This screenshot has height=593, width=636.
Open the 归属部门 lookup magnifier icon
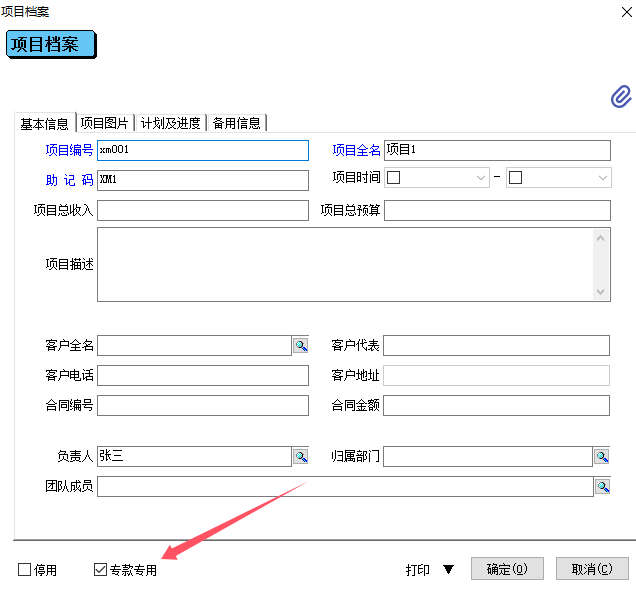coord(602,457)
